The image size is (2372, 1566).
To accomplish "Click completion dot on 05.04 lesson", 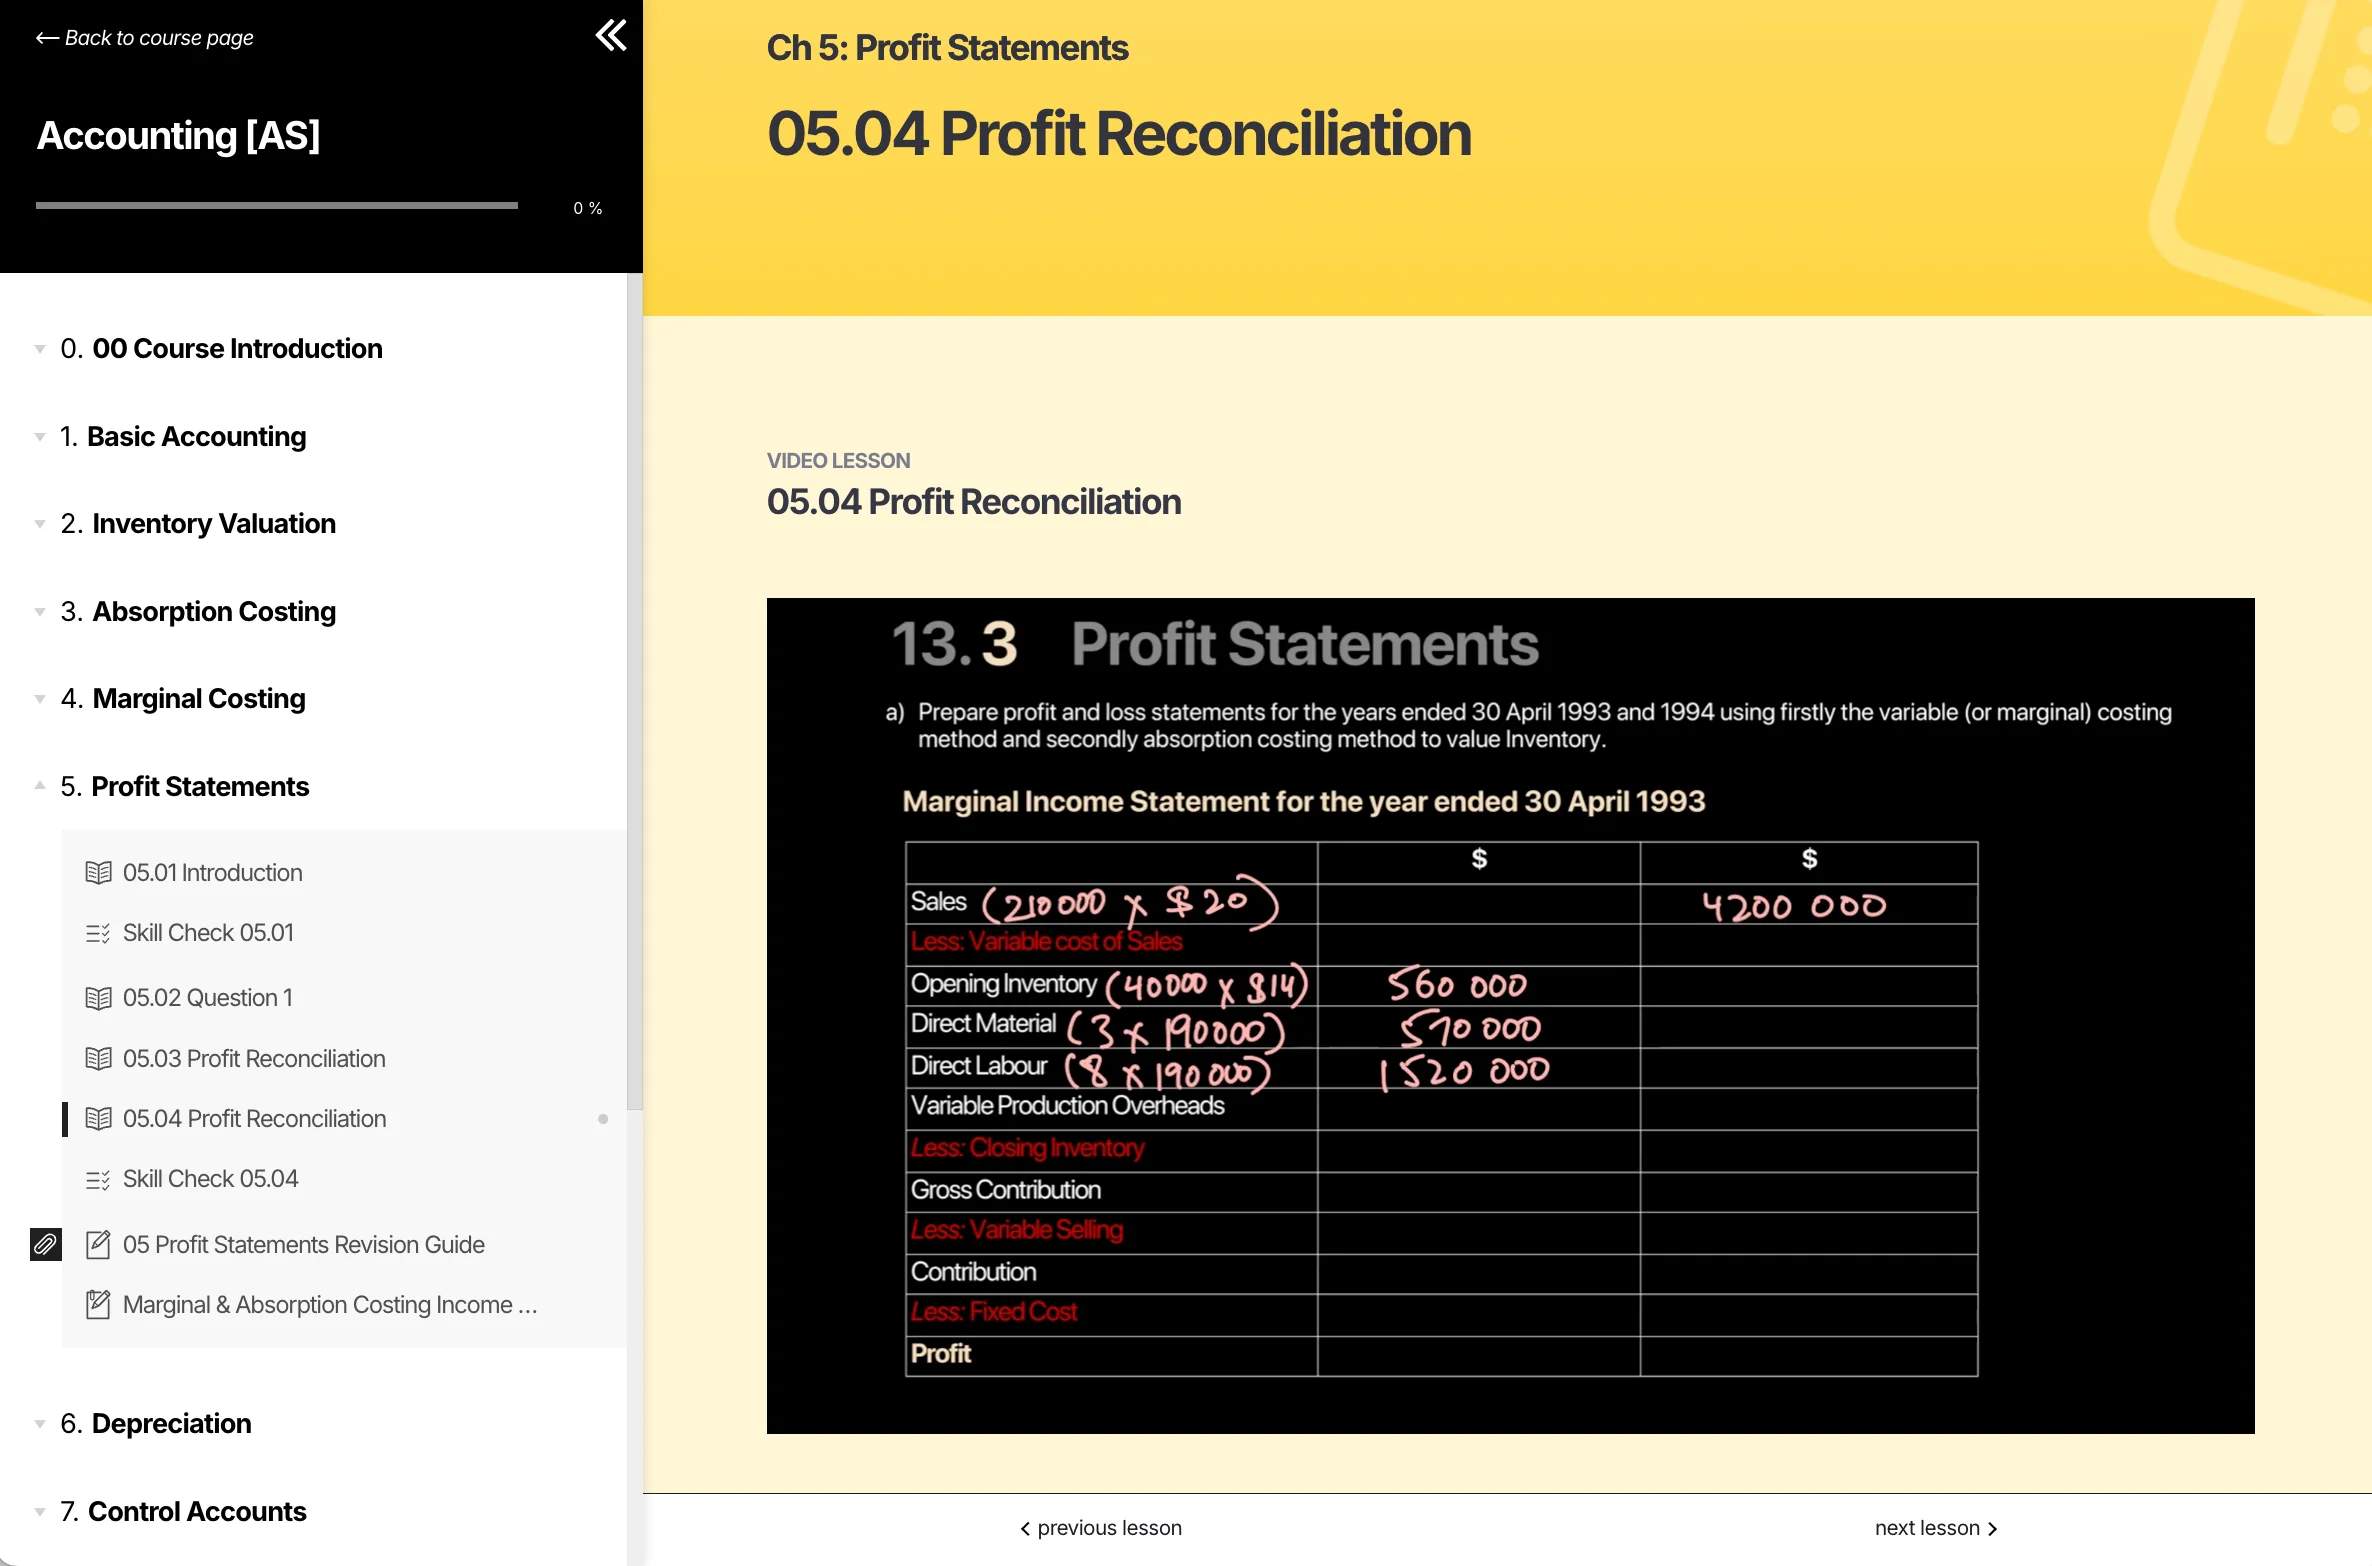I will click(x=603, y=1119).
